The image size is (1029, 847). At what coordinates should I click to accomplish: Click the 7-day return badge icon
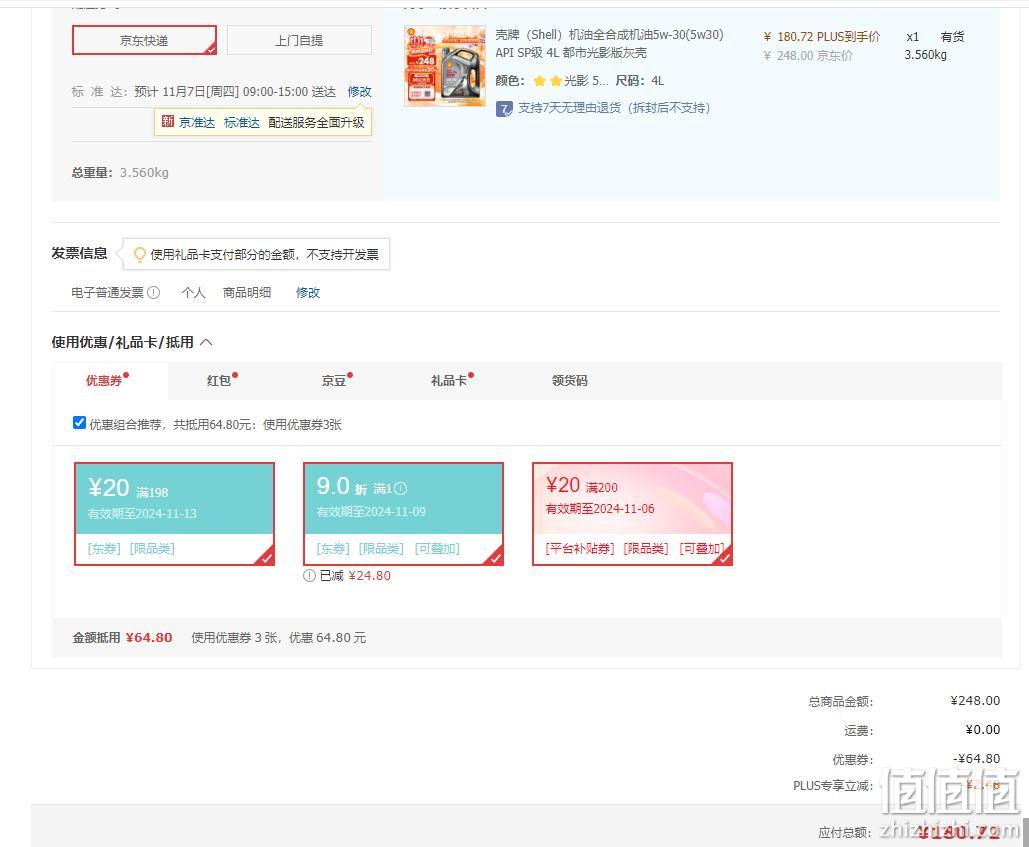(x=504, y=109)
